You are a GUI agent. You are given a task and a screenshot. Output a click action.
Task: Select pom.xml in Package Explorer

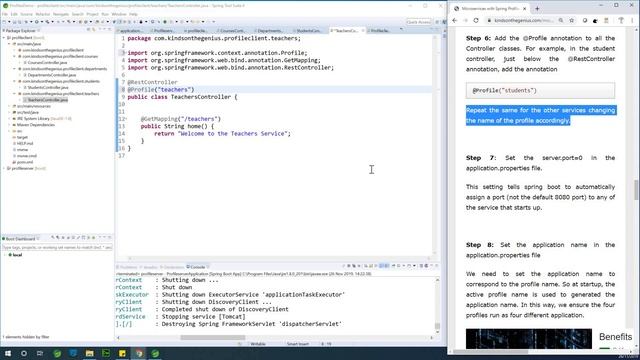(24, 162)
